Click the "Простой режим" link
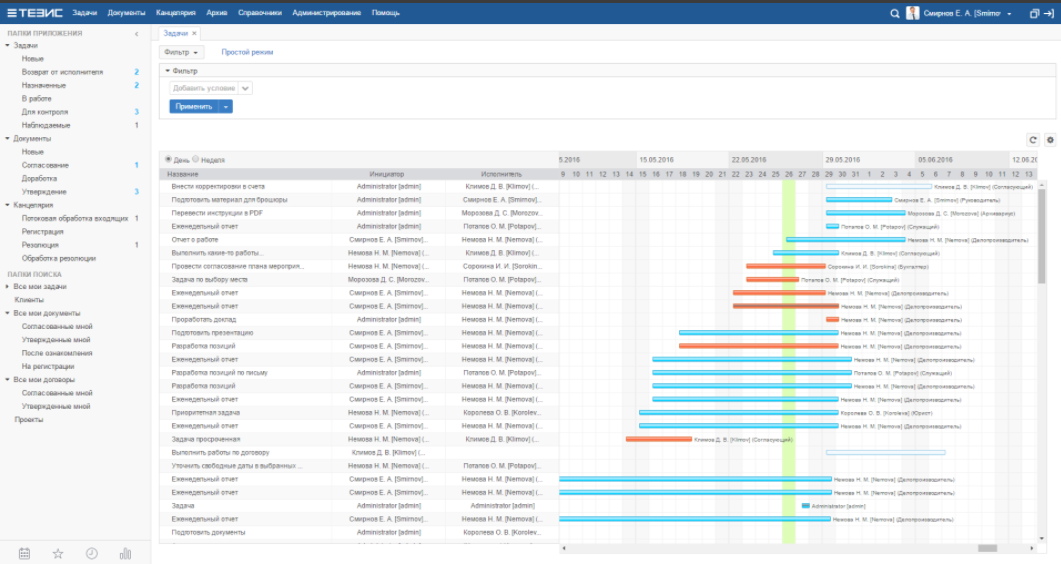 pos(247,52)
